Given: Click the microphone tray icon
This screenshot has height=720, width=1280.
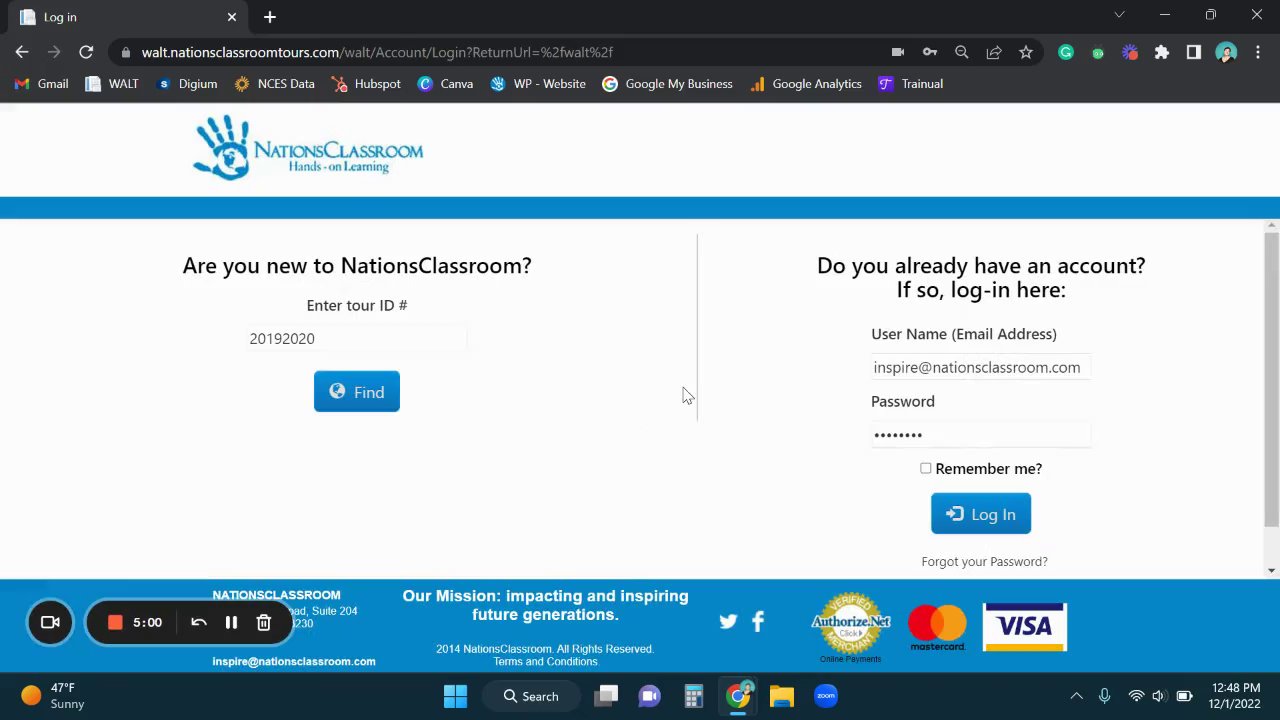Looking at the screenshot, I should coord(1104,696).
